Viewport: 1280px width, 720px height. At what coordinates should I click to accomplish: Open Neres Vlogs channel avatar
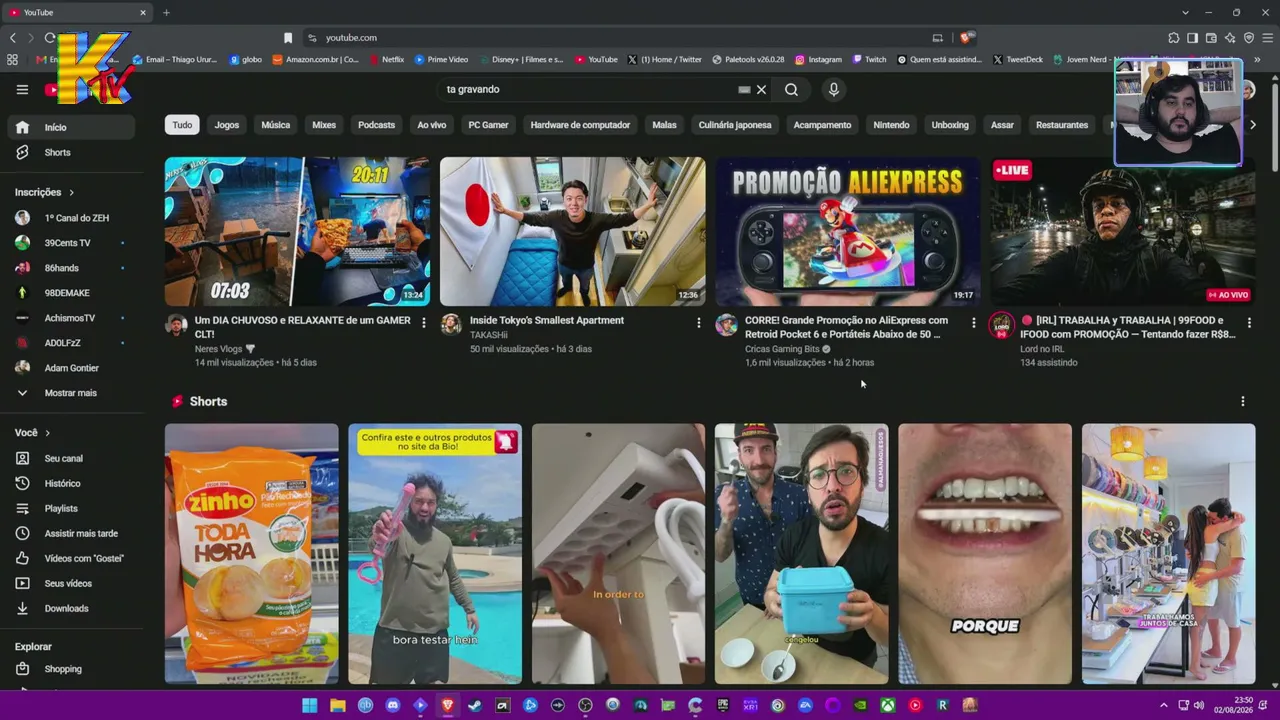tap(176, 325)
